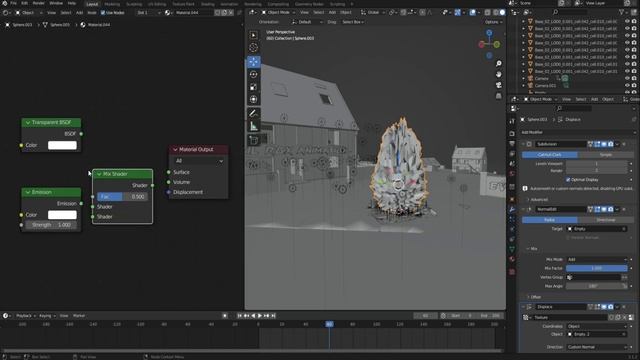Viewport: 640px width, 360px height.
Task: Switch perspective/orthographic grid icon
Action: pos(498,96)
